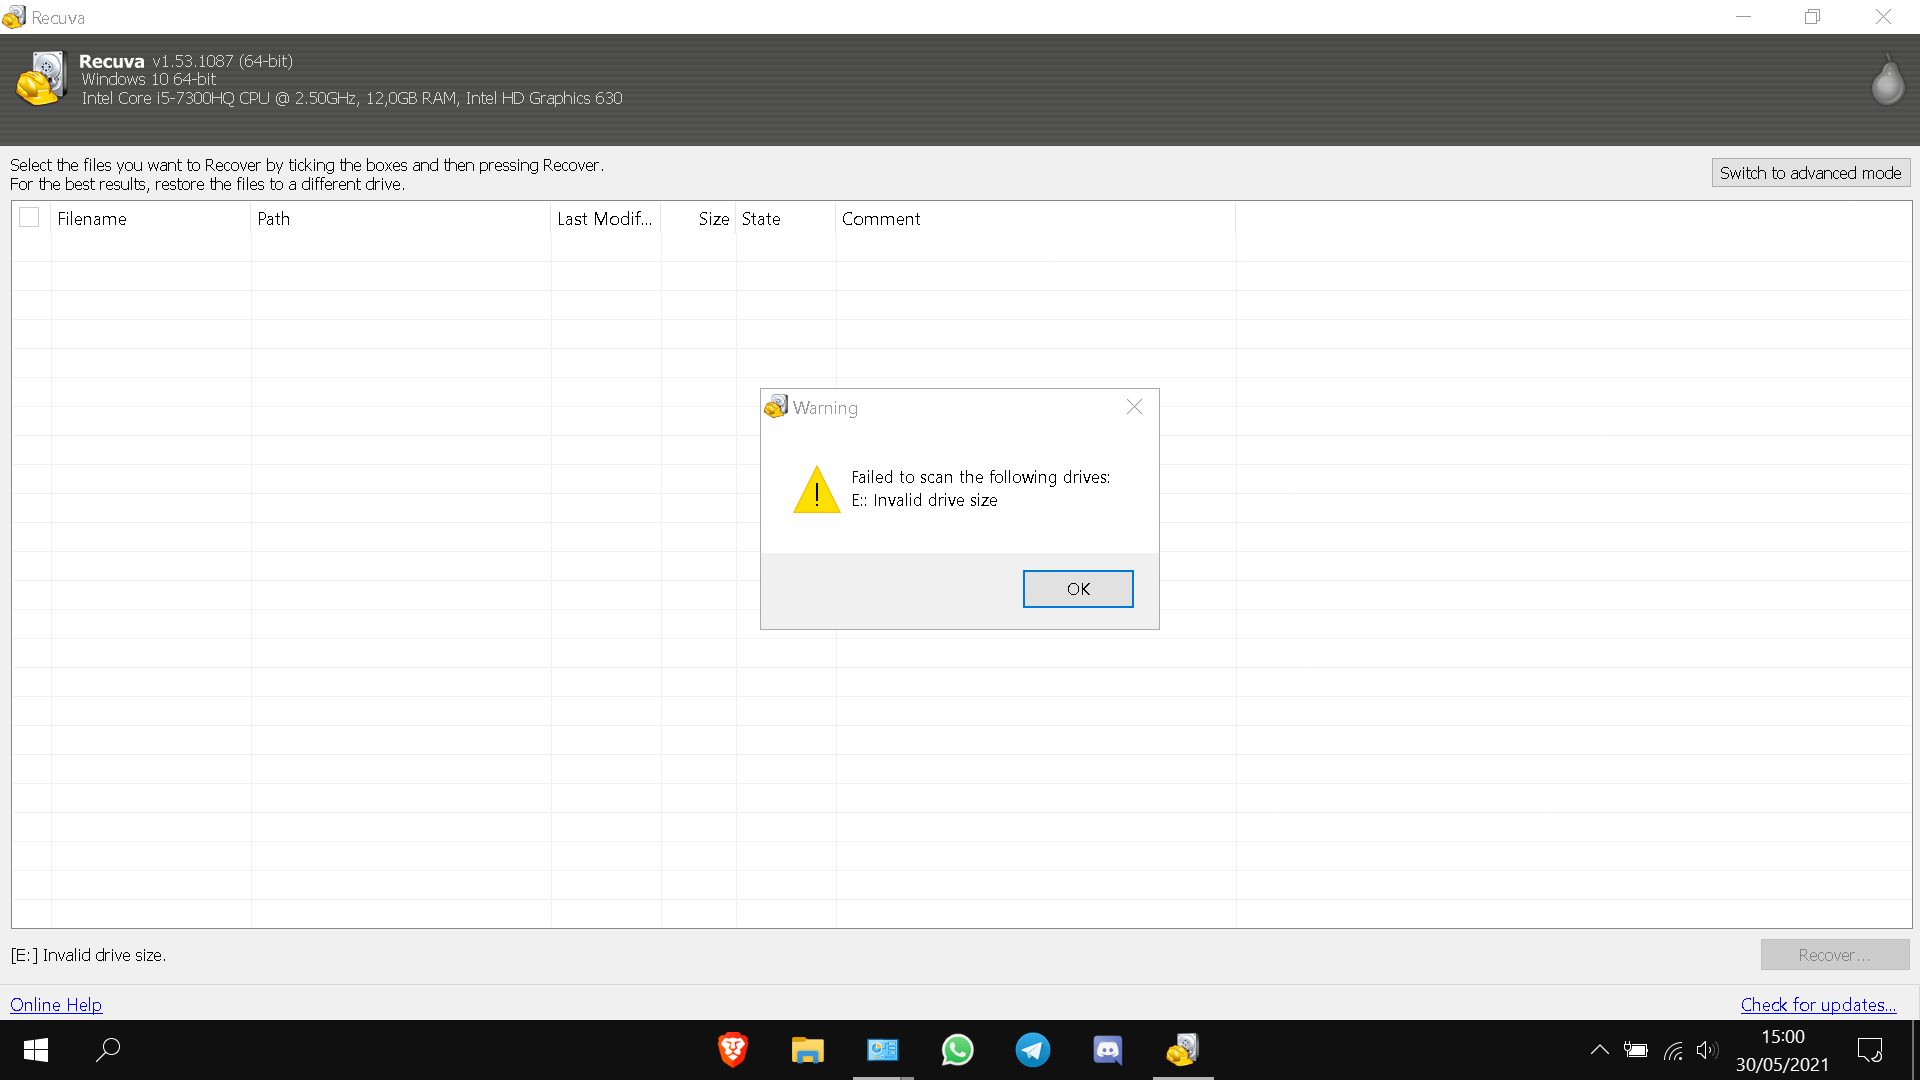Open the Control Panel taskbar app
The width and height of the screenshot is (1920, 1080).
tap(883, 1050)
